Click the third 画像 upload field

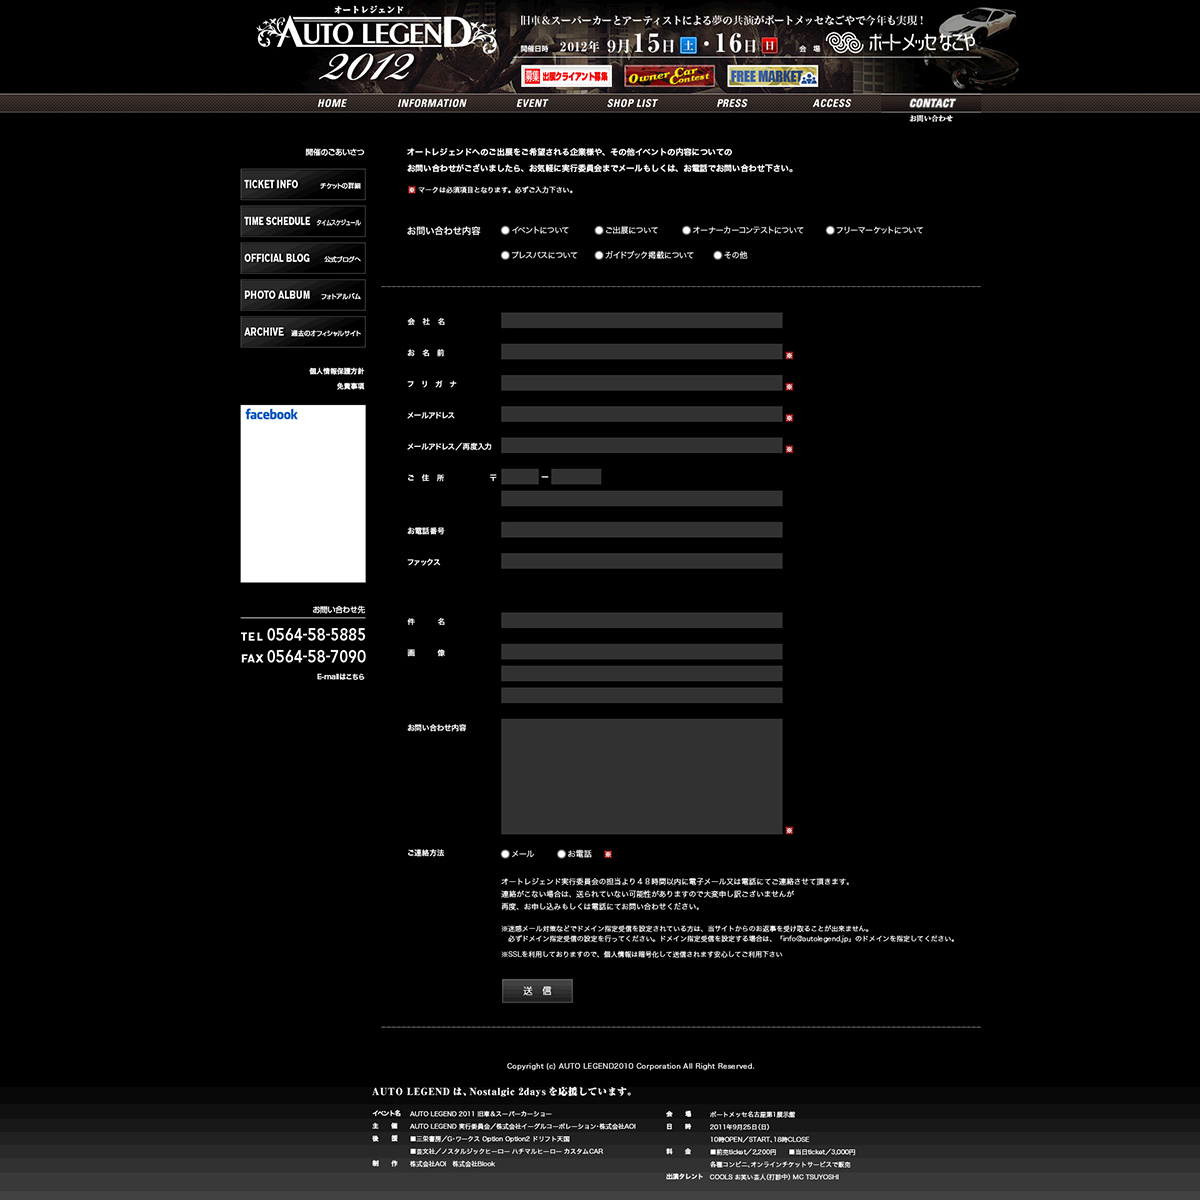point(642,696)
